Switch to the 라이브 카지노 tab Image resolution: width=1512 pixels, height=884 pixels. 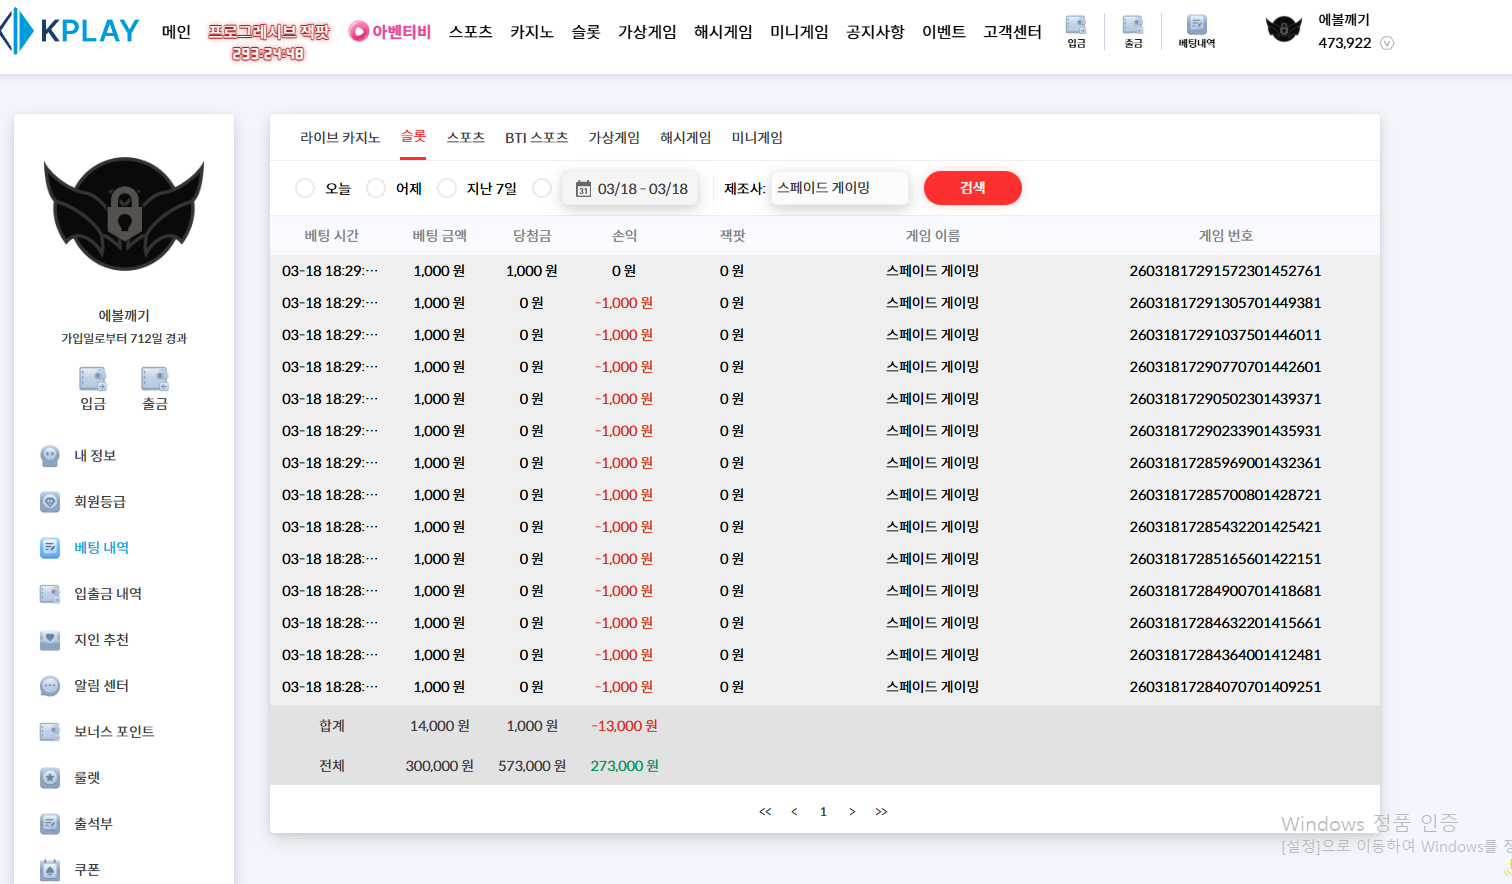pos(340,138)
